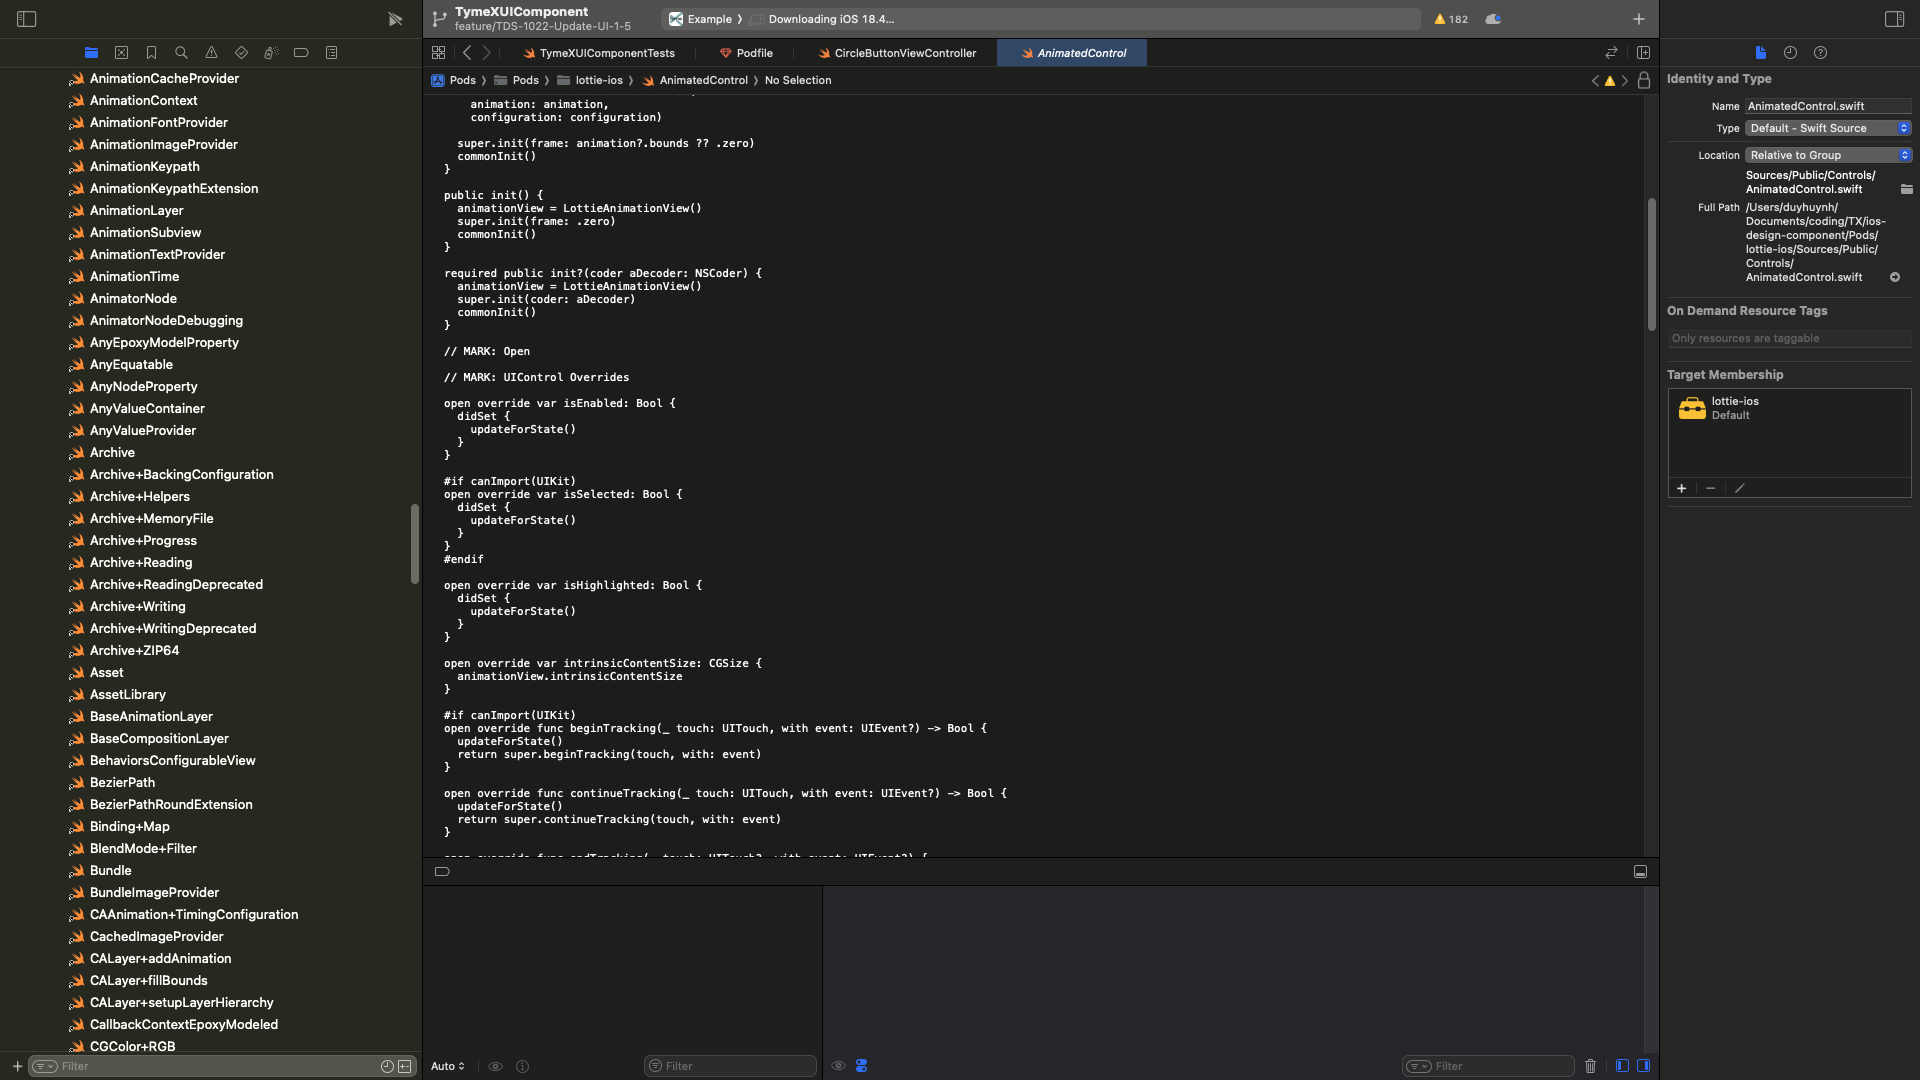Click the add target membership plus button
Screen dimensions: 1920x1080
1682,489
